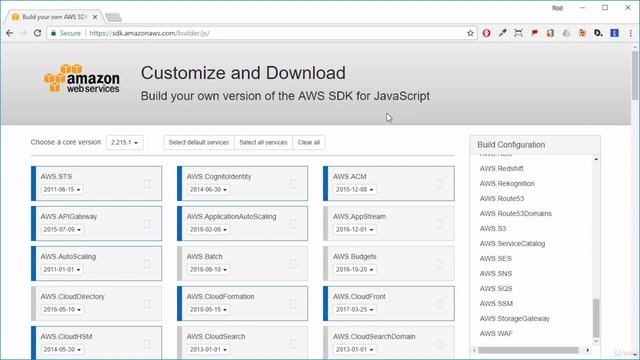Toggle the AWS.CognitoIdentity service checkbox
The width and height of the screenshot is (640, 360).
293,184
